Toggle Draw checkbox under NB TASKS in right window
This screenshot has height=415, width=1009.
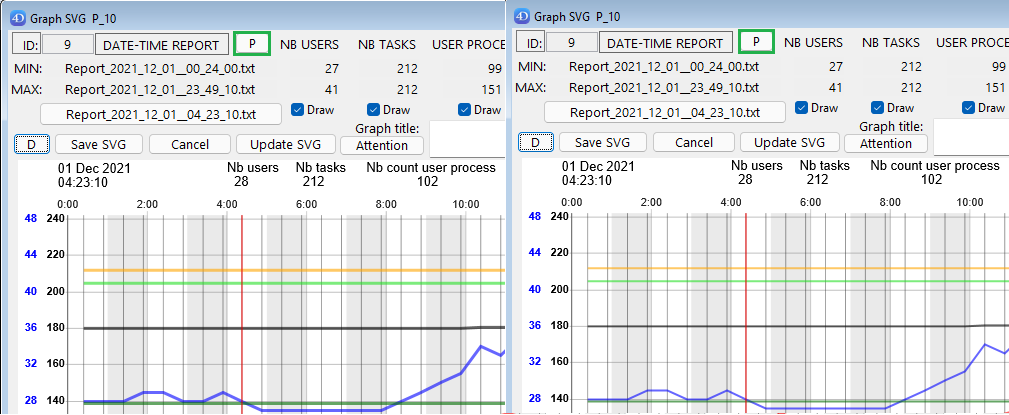click(877, 108)
